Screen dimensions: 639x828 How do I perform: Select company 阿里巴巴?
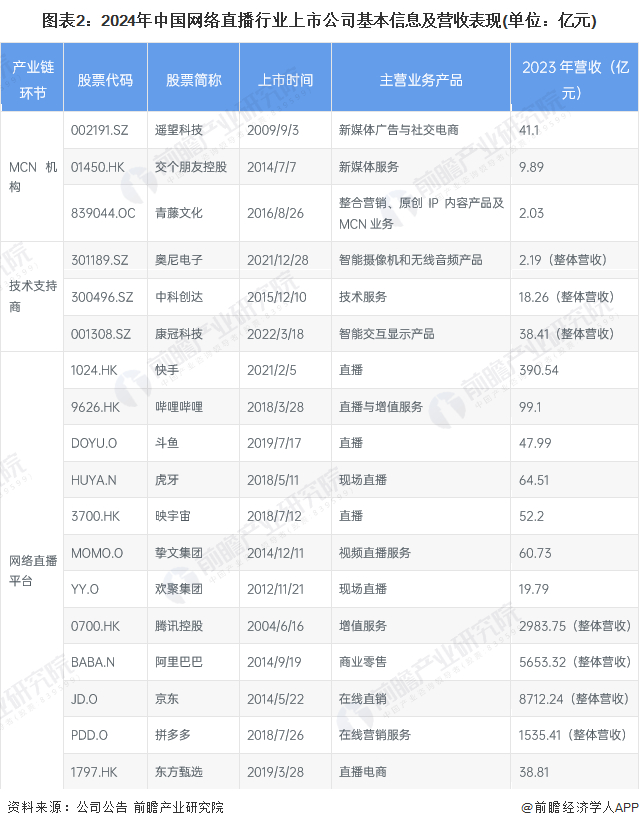tap(178, 662)
